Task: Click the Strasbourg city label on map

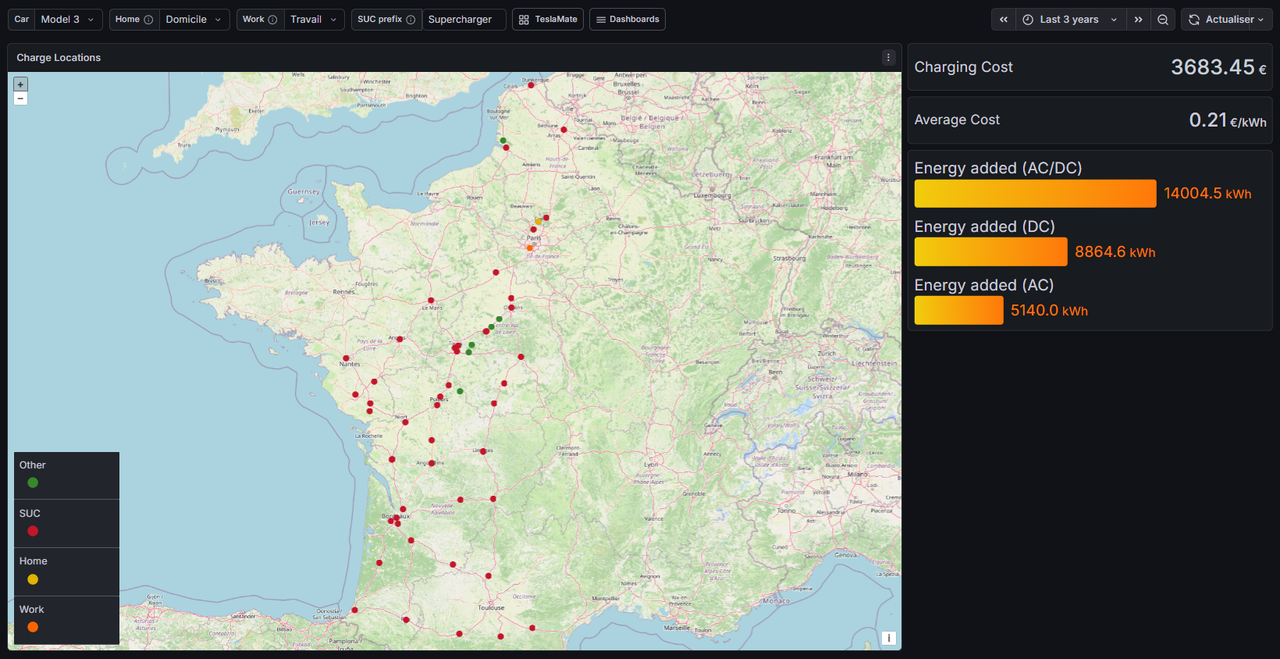Action: point(788,257)
